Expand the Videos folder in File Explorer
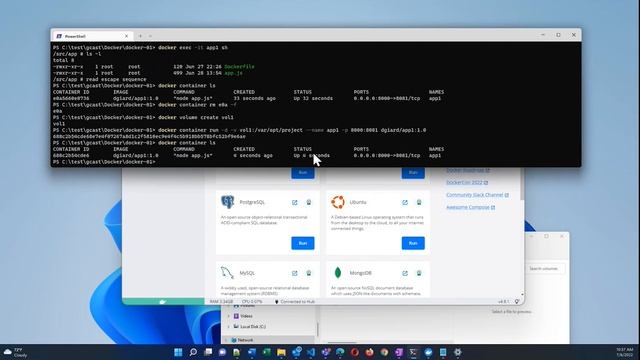 [228, 316]
